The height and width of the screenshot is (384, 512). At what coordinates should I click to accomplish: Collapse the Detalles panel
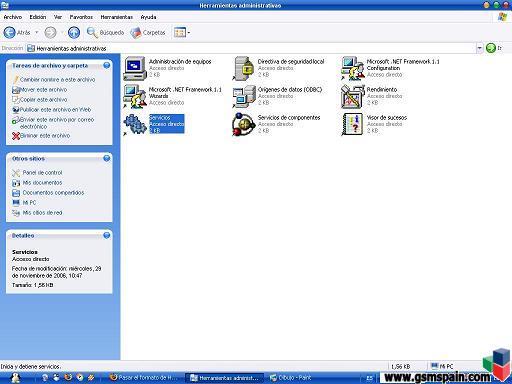107,235
